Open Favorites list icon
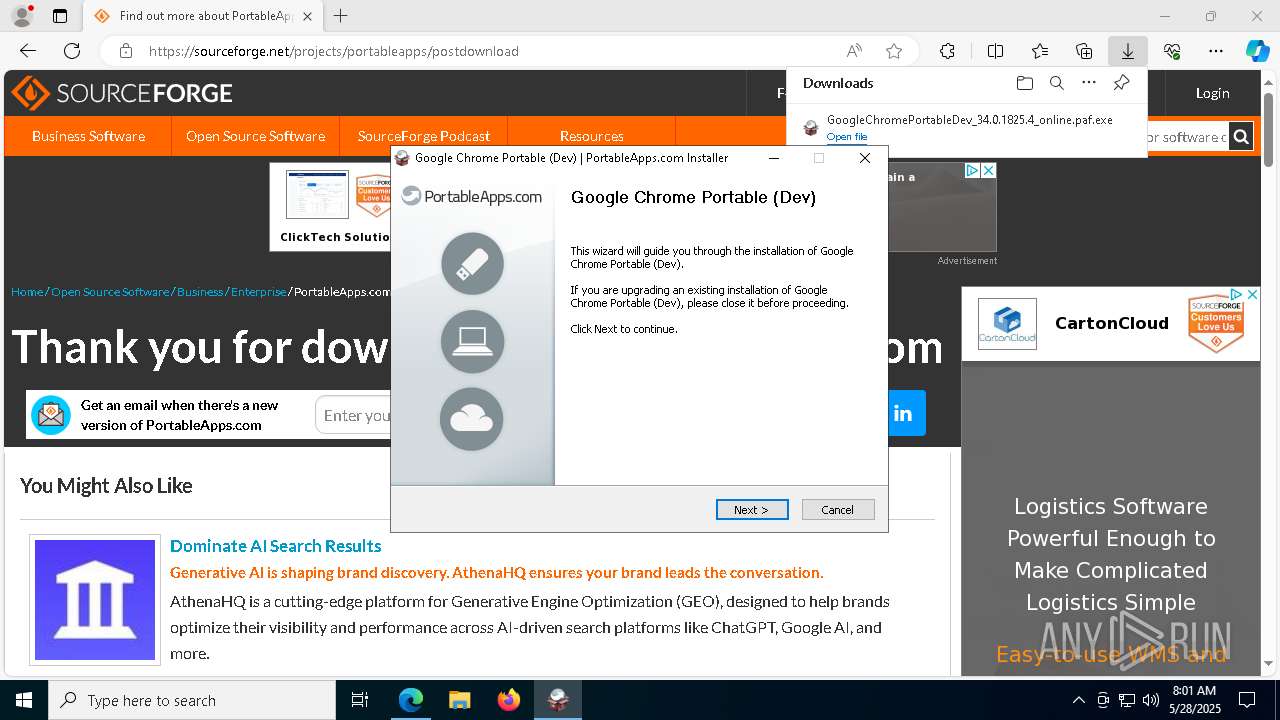1280x720 pixels. coord(1040,51)
